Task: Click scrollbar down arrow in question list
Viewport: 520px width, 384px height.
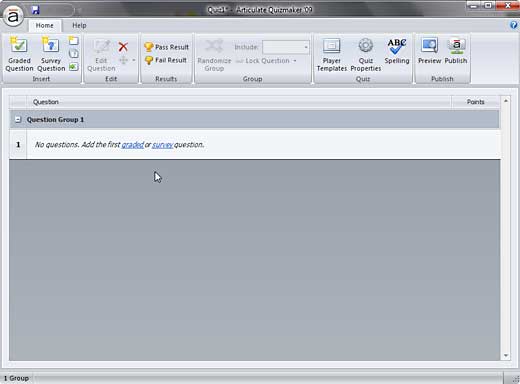Action: [506, 356]
